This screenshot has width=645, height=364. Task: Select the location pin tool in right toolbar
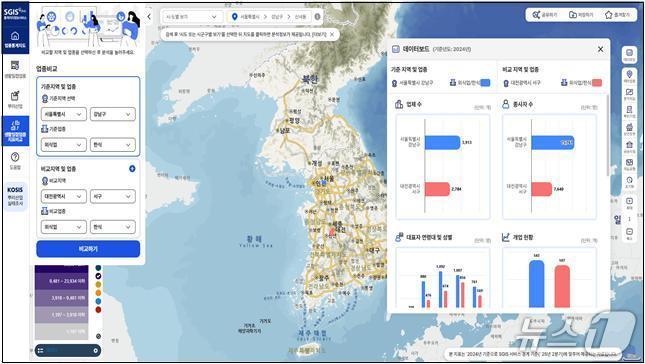629,76
